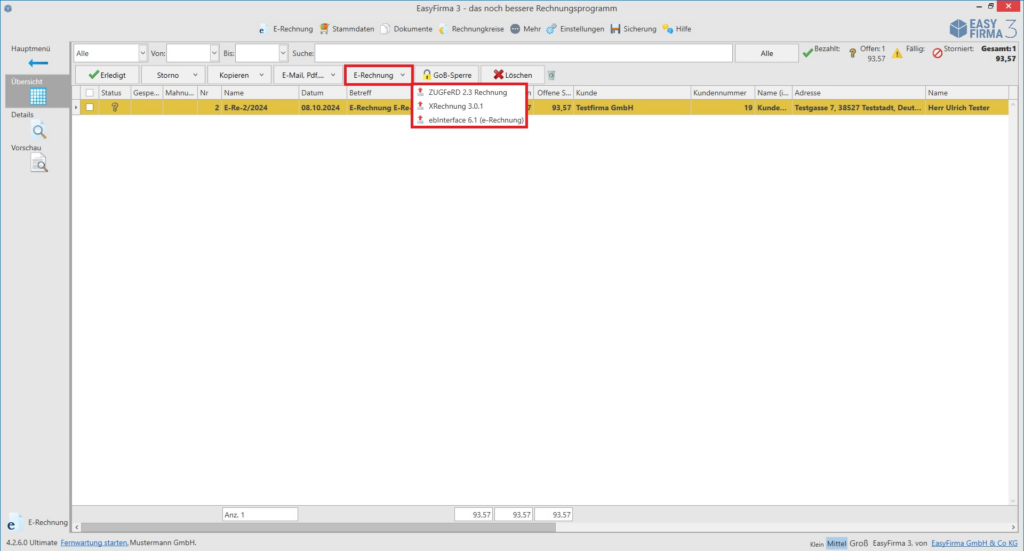Click the E-Re-2/2024 name cell

point(259,107)
